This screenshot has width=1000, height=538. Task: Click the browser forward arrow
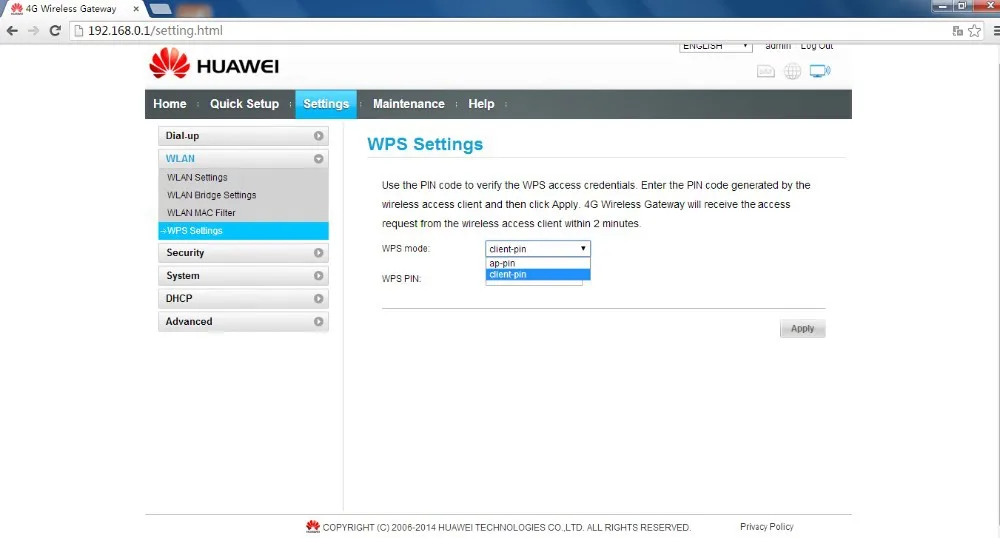point(33,31)
